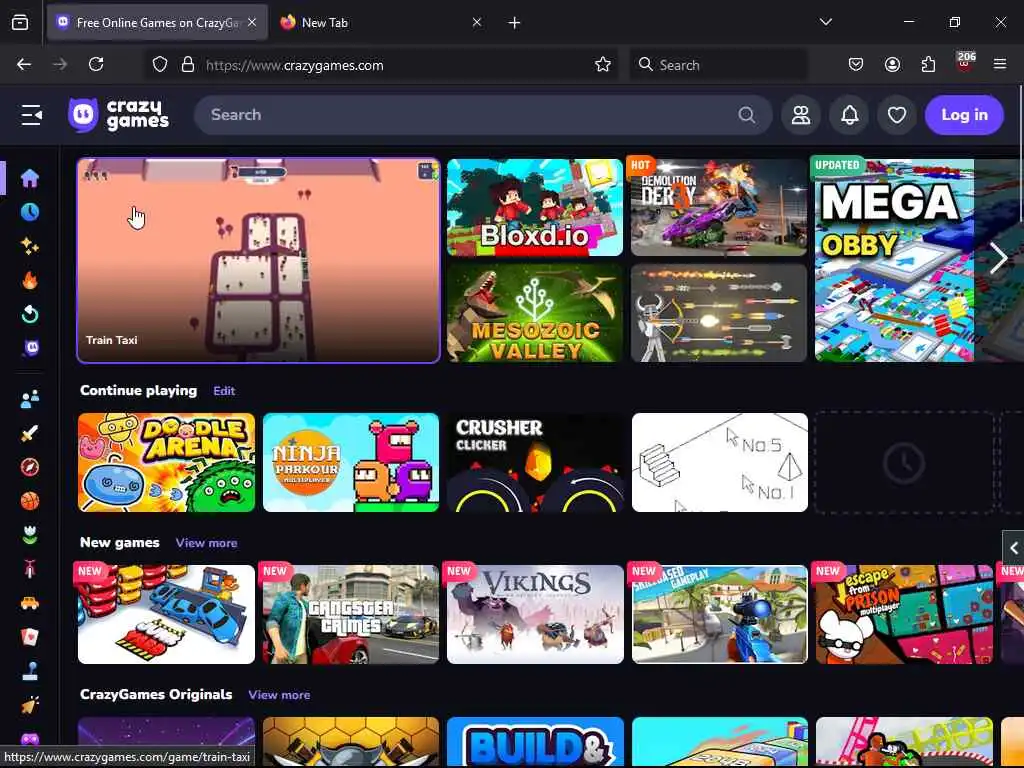Image resolution: width=1024 pixels, height=768 pixels.
Task: Open the Firefox View button
Action: click(x=20, y=23)
